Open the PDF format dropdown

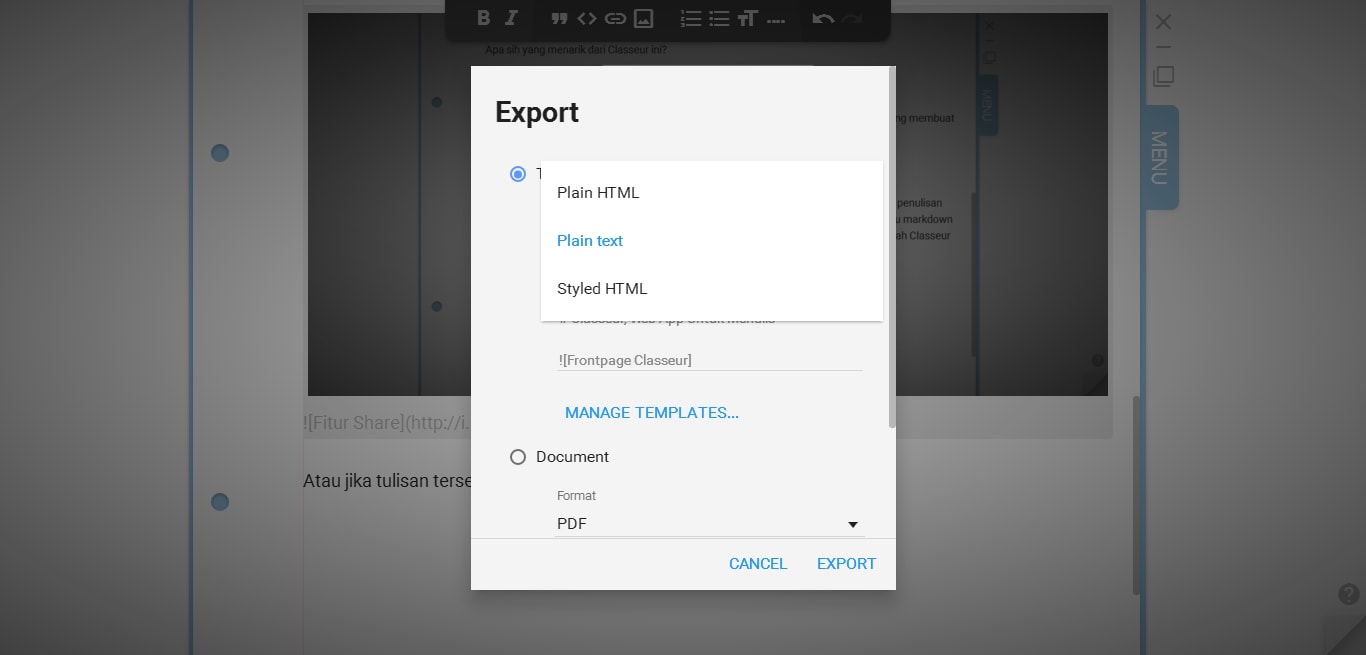click(710, 524)
